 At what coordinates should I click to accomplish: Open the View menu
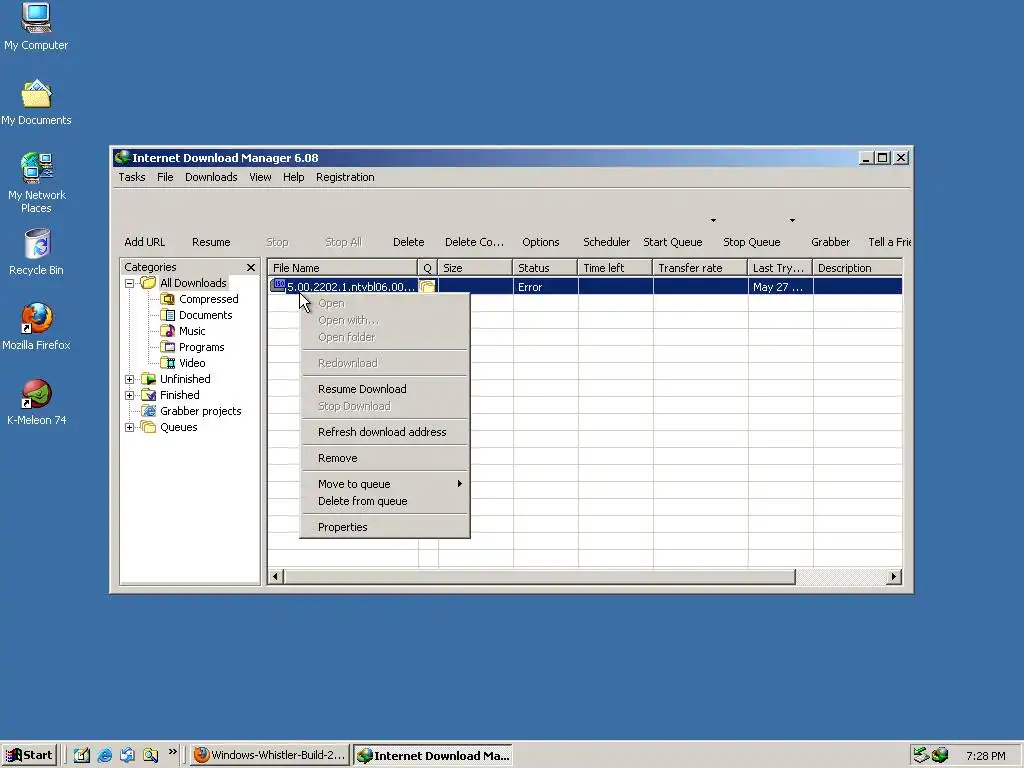(x=260, y=177)
